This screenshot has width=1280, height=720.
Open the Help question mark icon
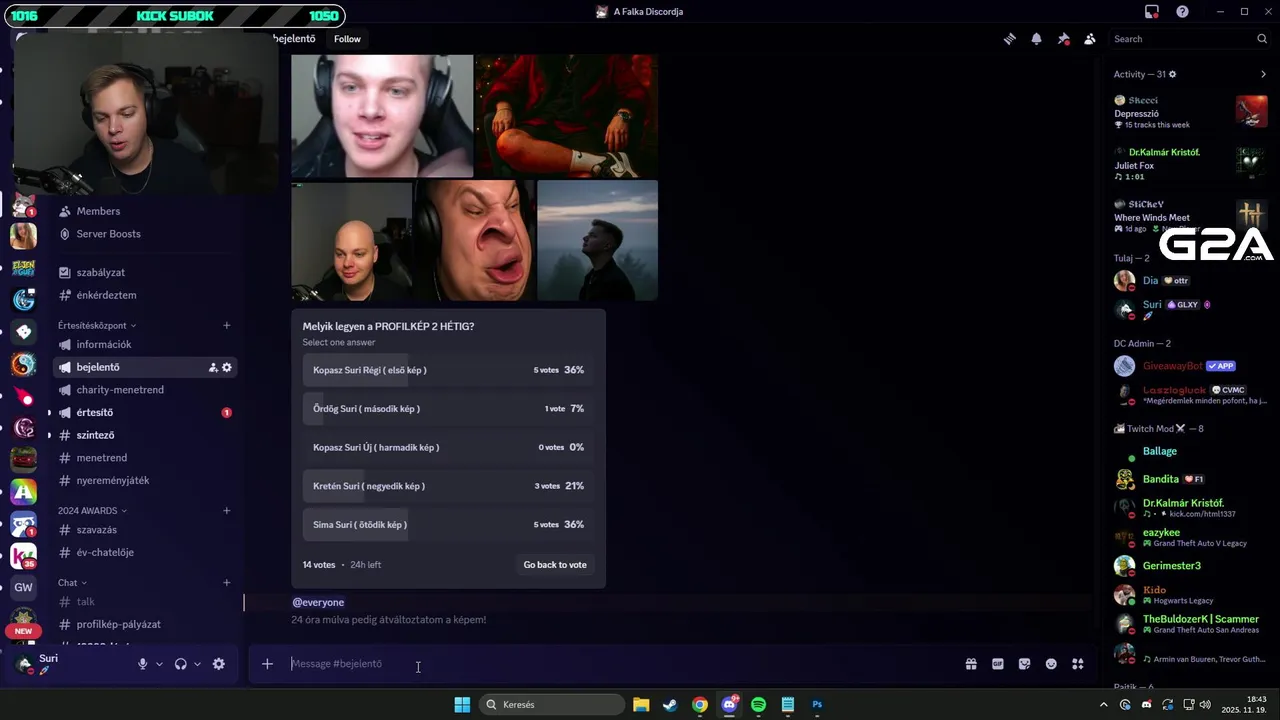(1183, 12)
